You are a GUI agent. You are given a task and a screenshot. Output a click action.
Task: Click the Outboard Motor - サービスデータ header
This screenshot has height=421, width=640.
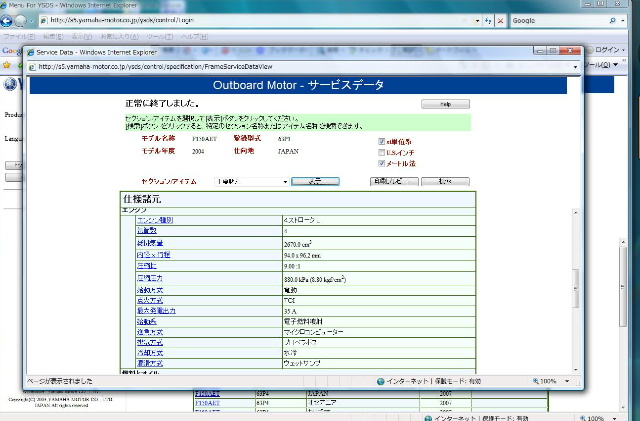tap(298, 85)
